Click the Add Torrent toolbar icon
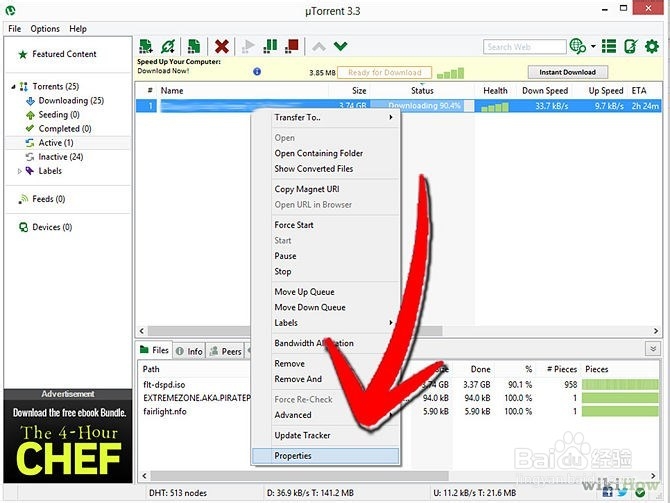The width and height of the screenshot is (670, 503). click(x=146, y=46)
